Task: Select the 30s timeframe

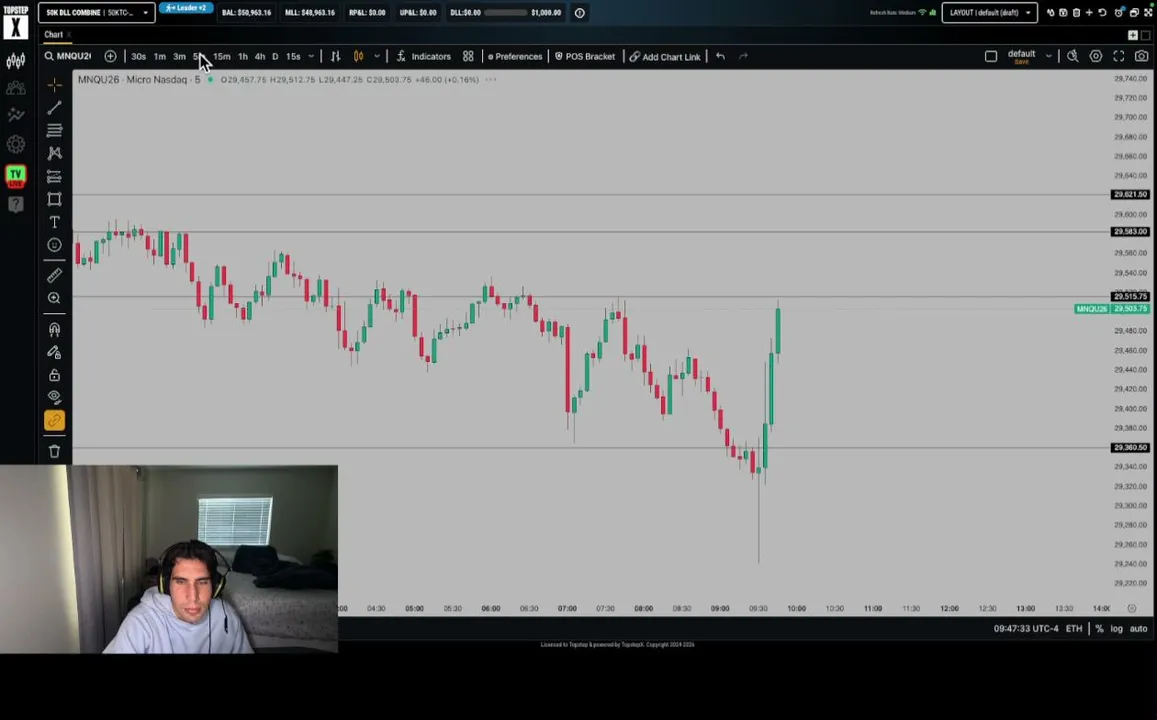Action: tap(138, 57)
